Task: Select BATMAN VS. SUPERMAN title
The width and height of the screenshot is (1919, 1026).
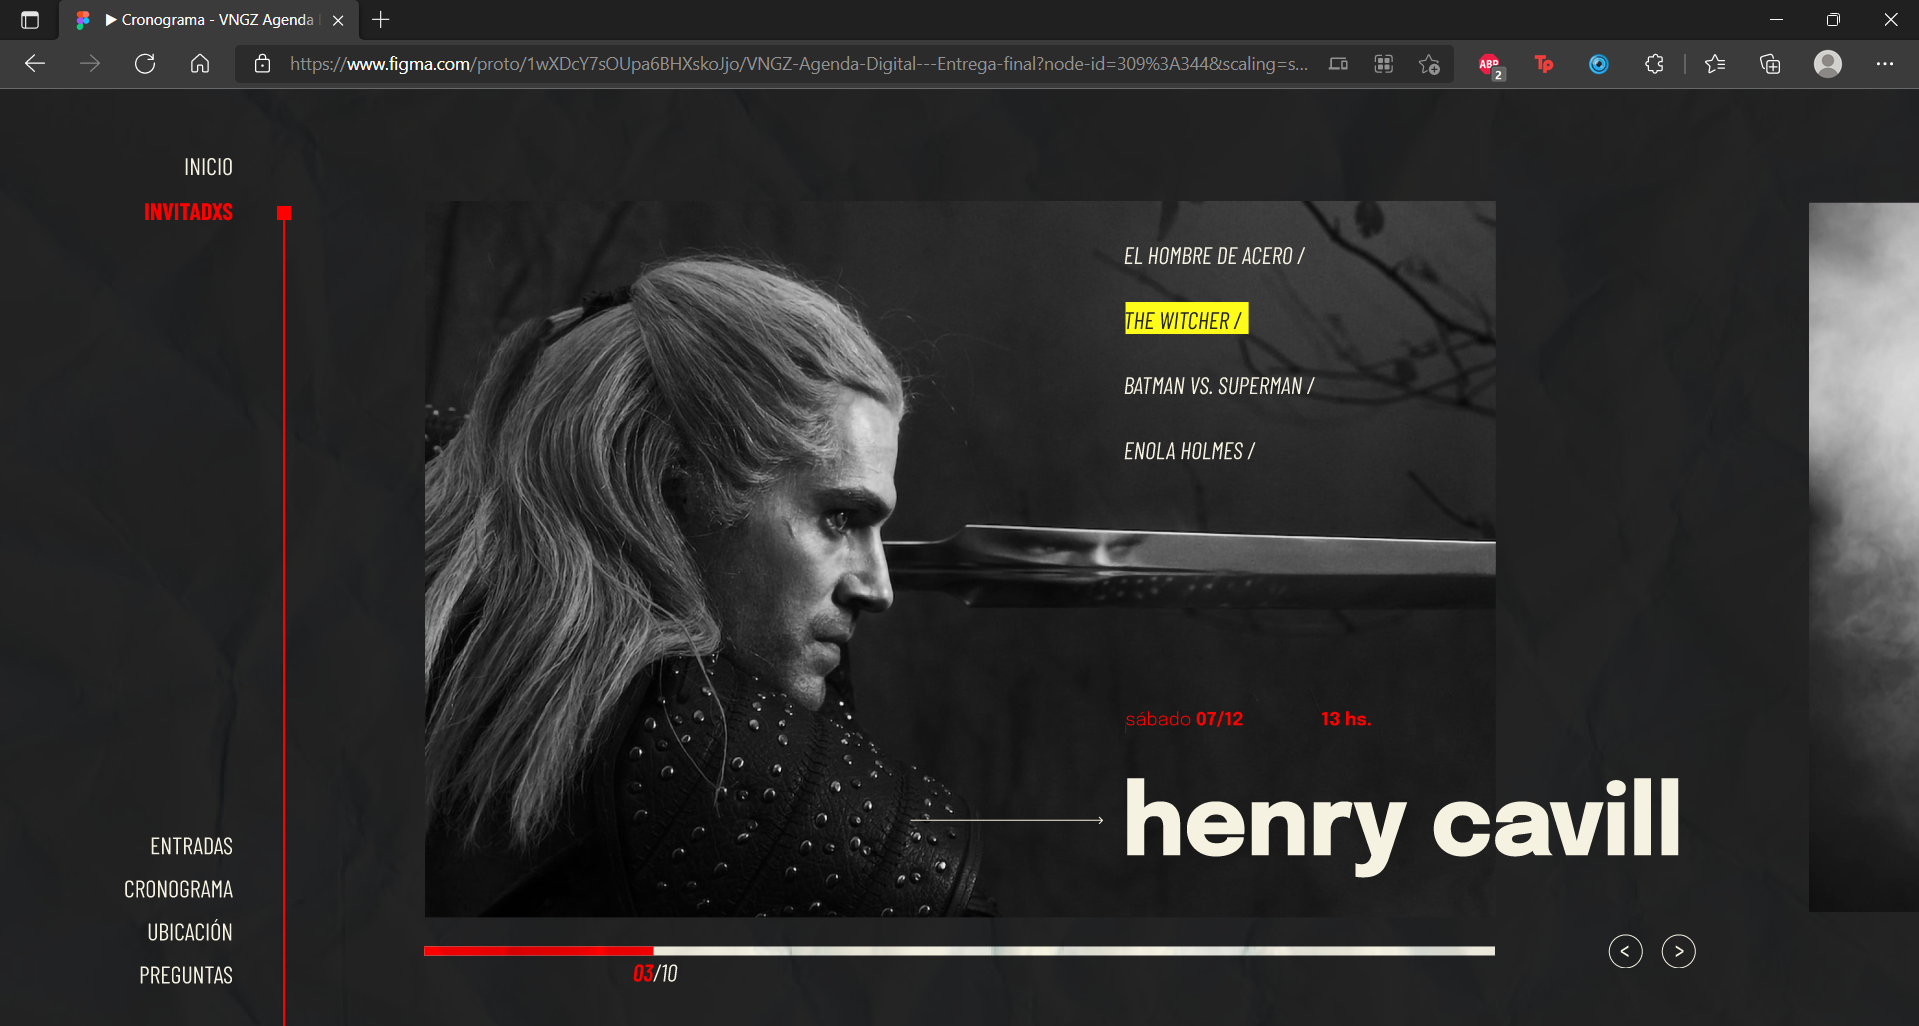Action: [x=1219, y=386]
